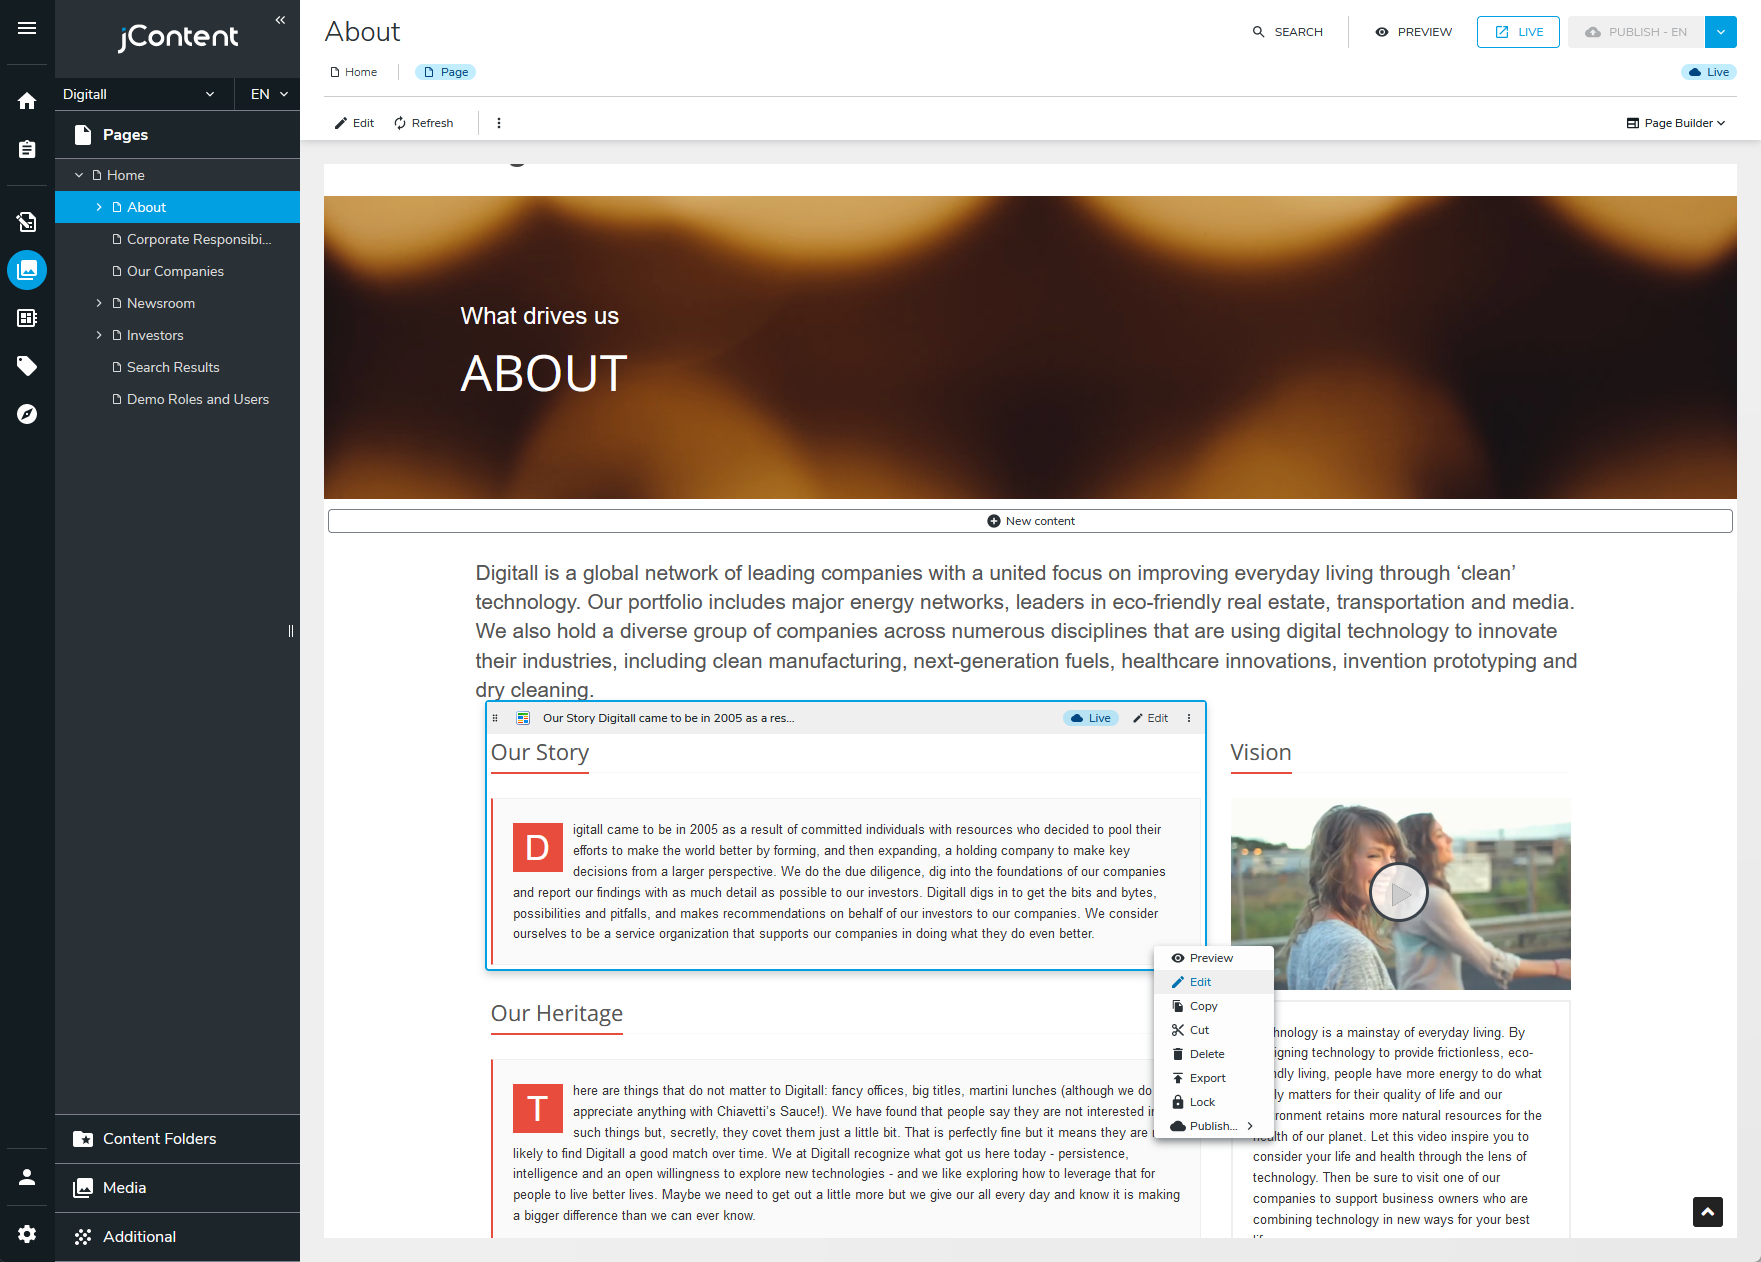The image size is (1761, 1262).
Task: Click the page Live status badge top right
Action: click(x=1709, y=72)
